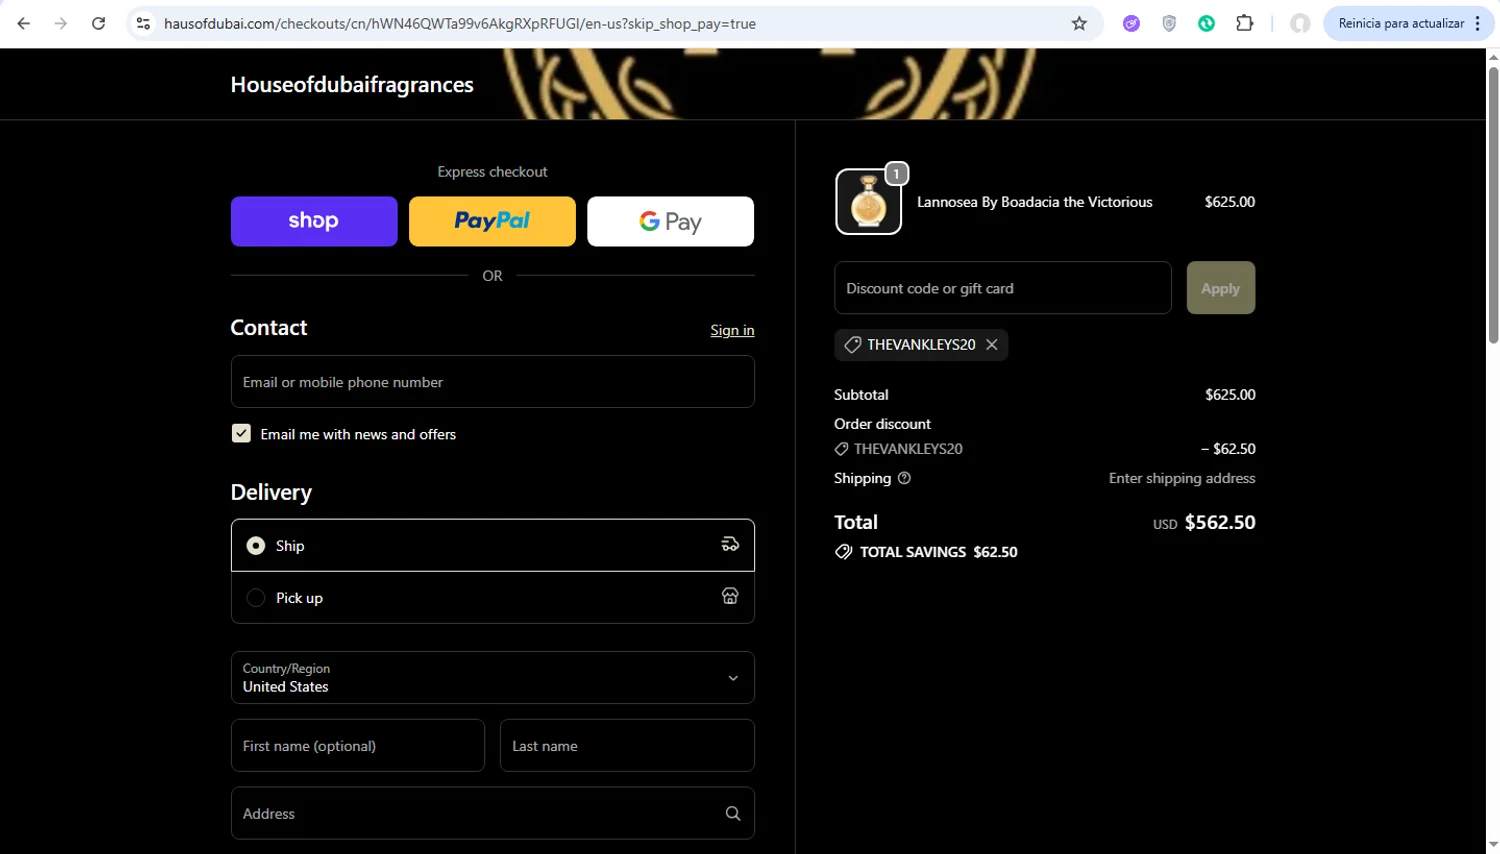The height and width of the screenshot is (854, 1500).
Task: Click Houseofdubaifragrances store name
Action: click(x=352, y=85)
